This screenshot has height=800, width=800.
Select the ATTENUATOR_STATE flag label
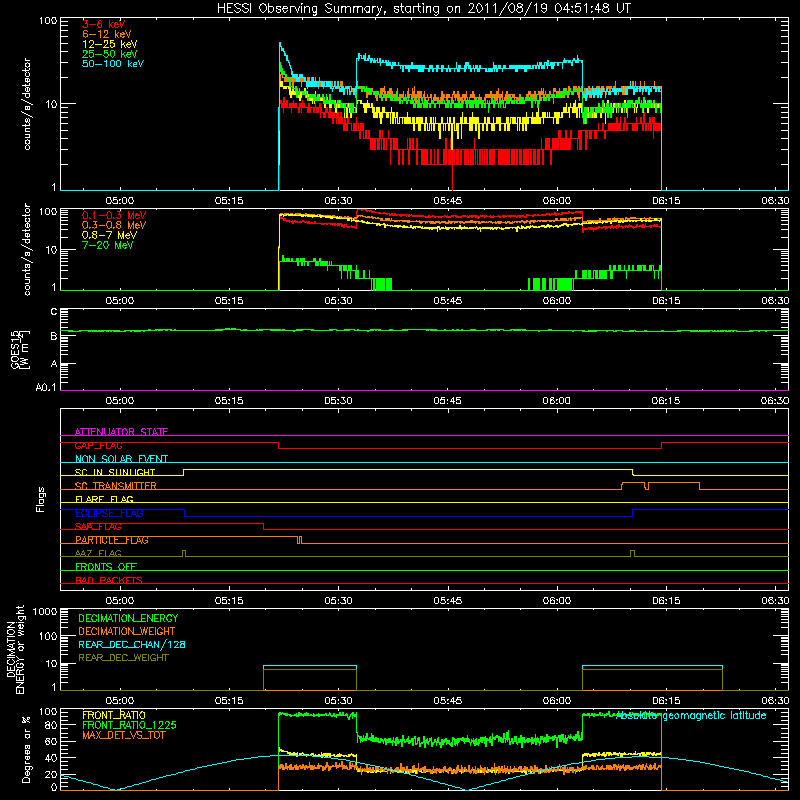tap(121, 432)
